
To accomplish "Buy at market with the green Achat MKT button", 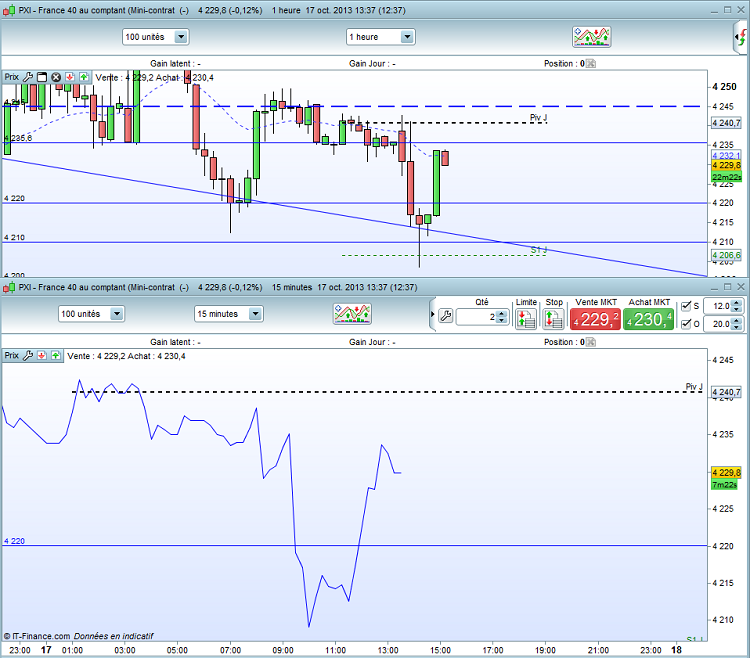I will click(649, 319).
